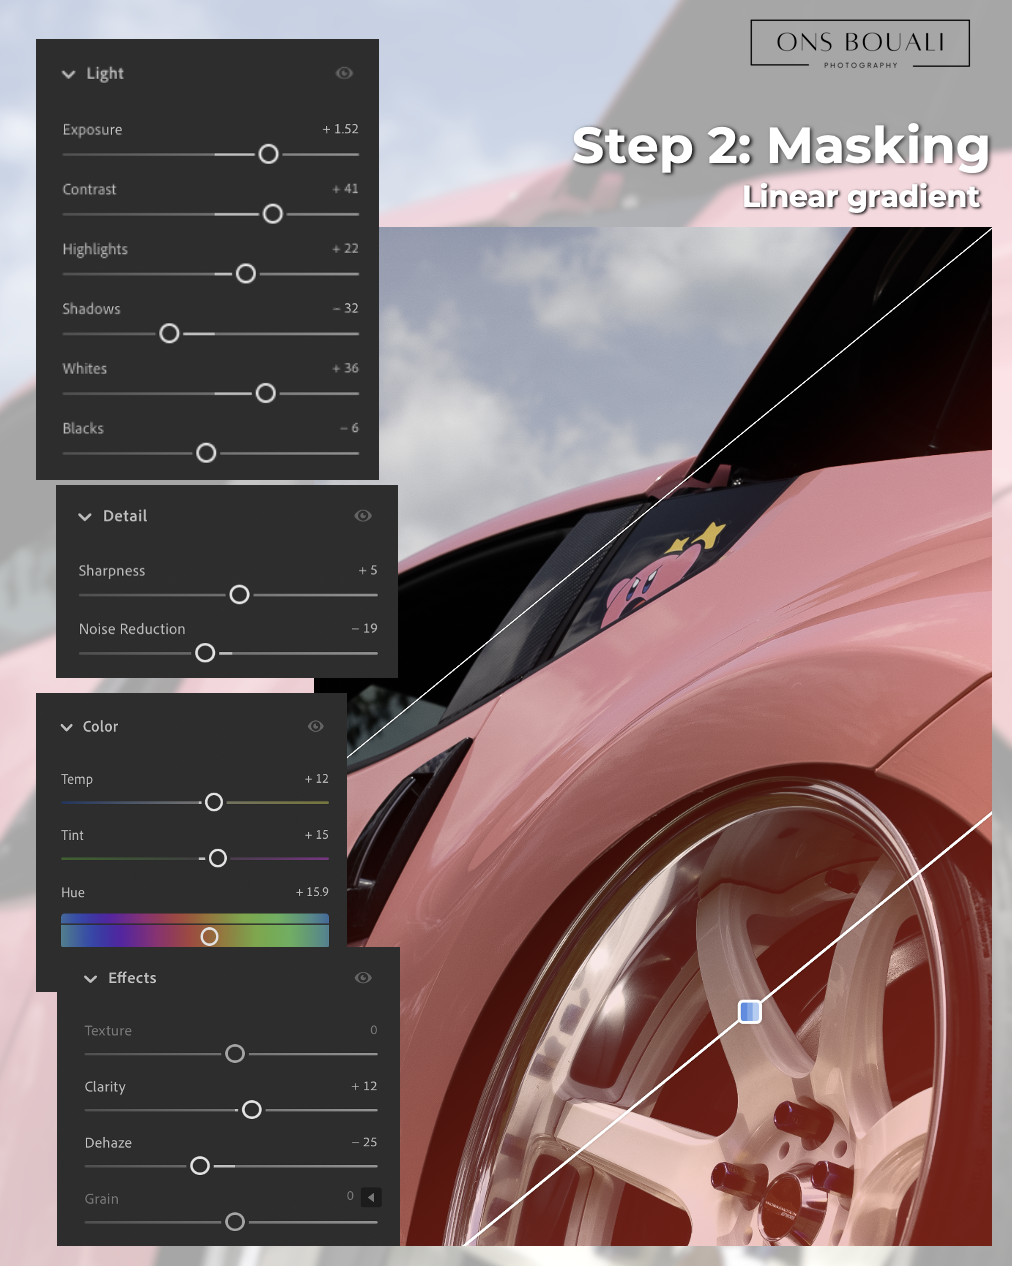Click the Detail panel title

[x=125, y=517]
